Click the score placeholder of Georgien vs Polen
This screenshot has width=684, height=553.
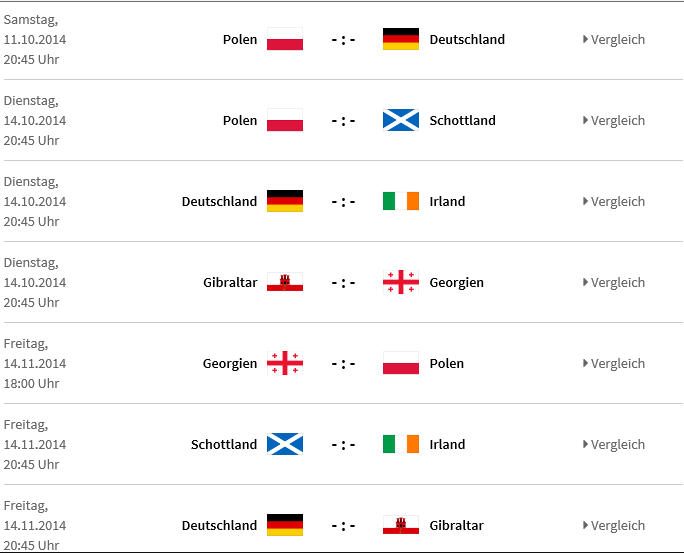point(343,364)
